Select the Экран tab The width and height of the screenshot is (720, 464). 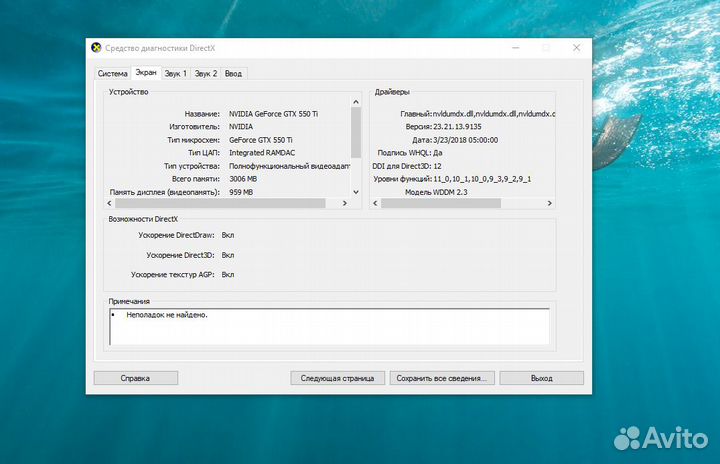pos(146,72)
